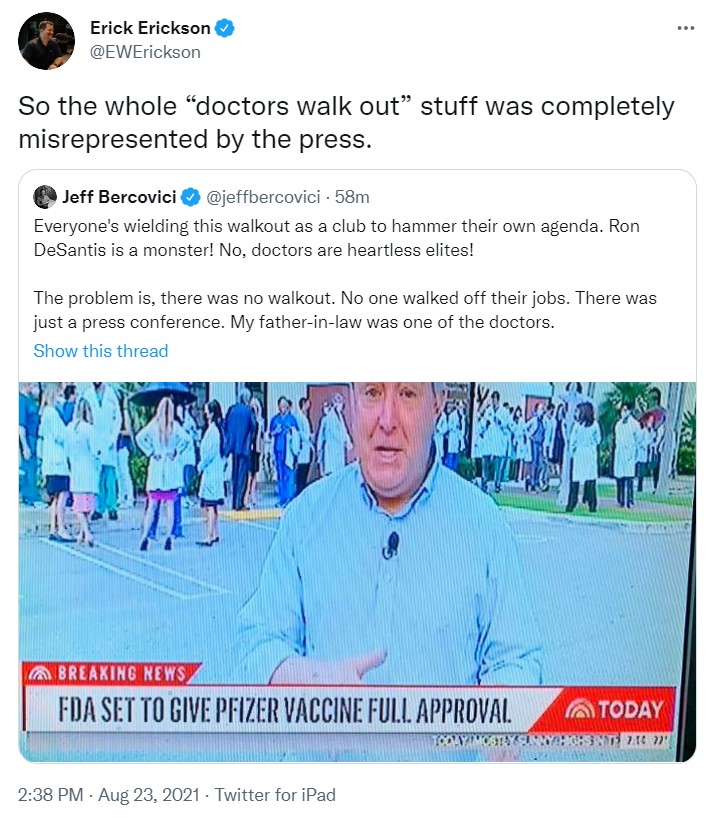
Task: Open the @jeffbercovici handle
Action: coord(263,197)
